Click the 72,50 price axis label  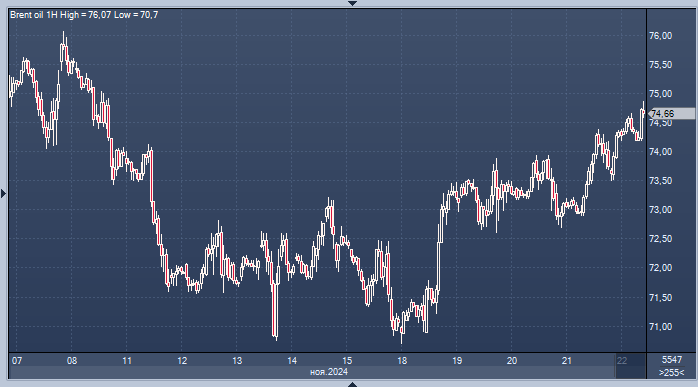point(661,239)
